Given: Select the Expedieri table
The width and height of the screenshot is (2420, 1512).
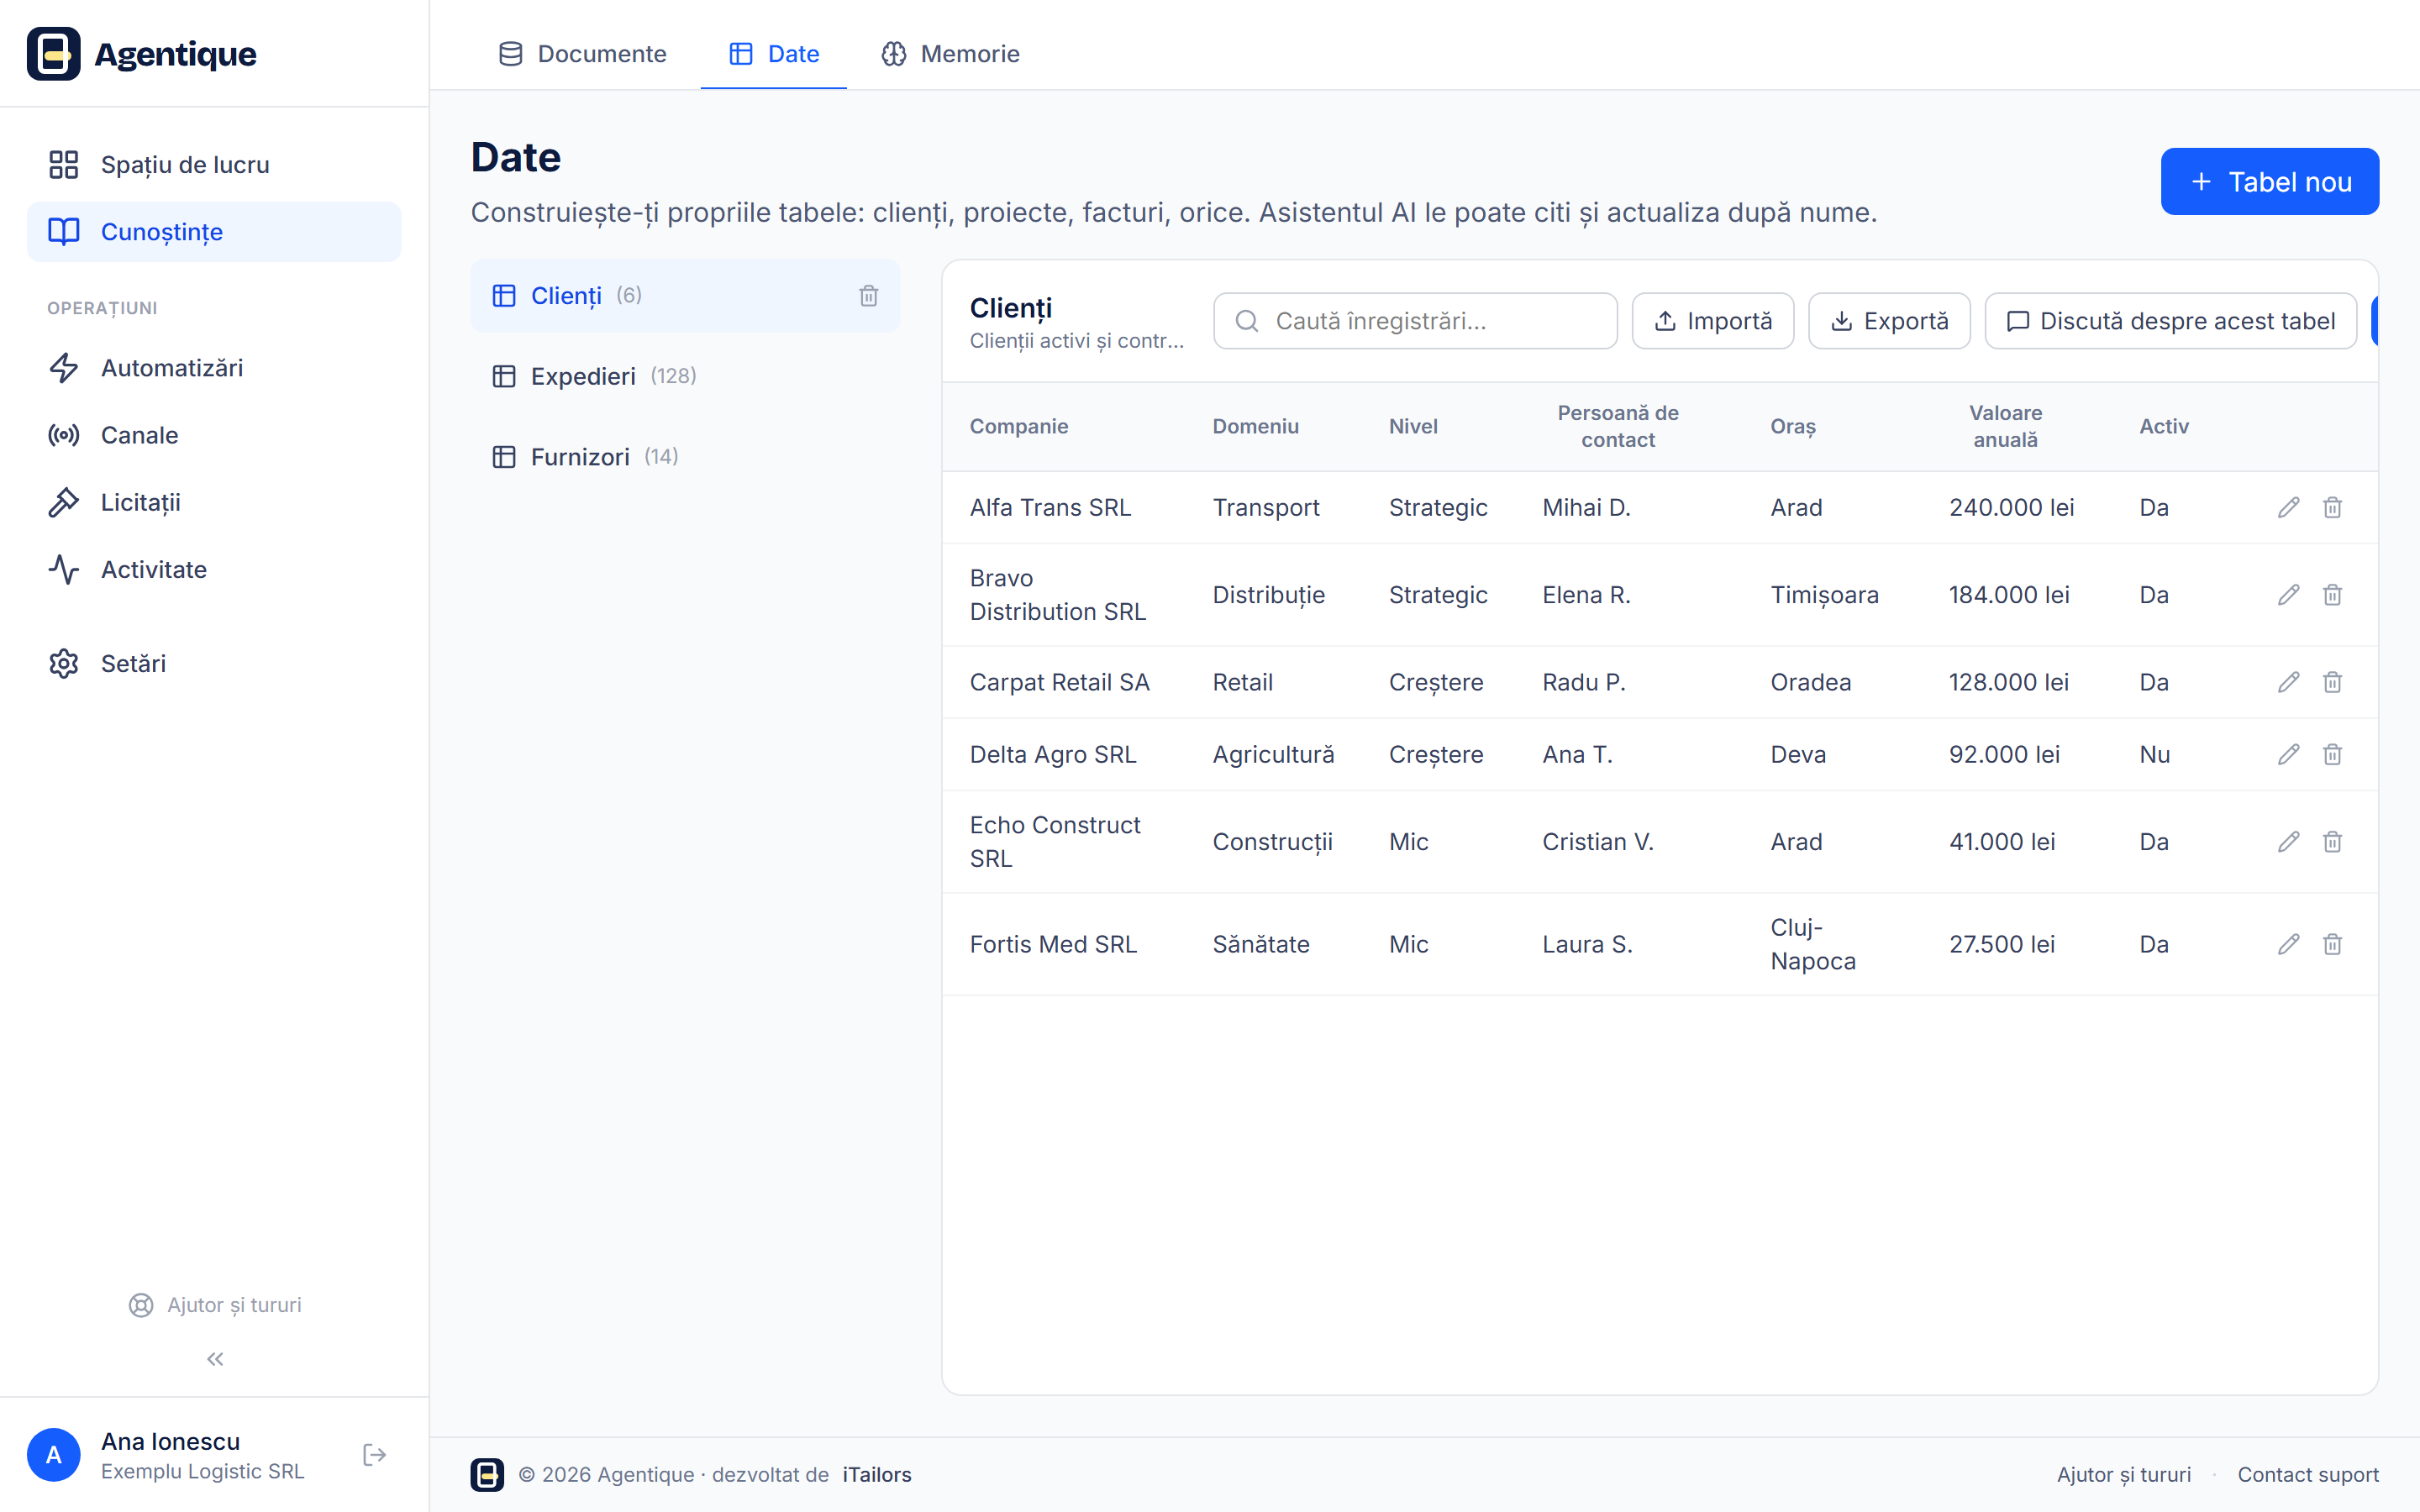Looking at the screenshot, I should pos(685,376).
